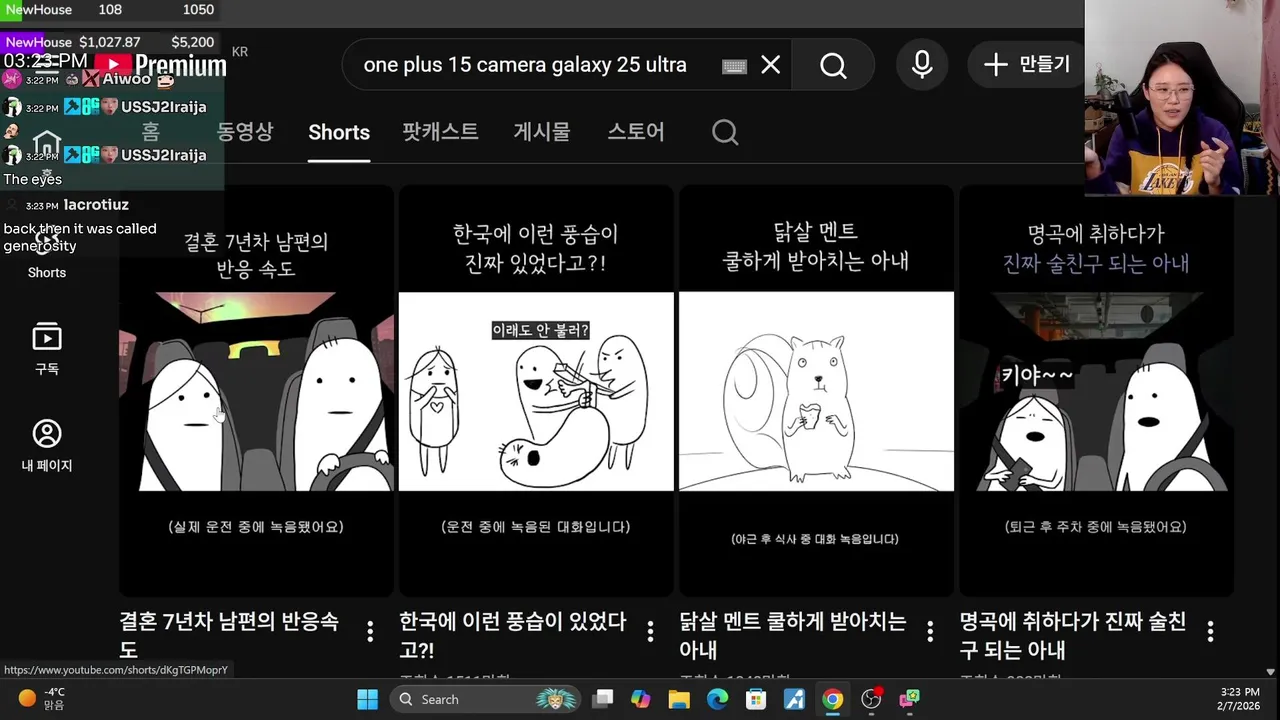Image resolution: width=1280 pixels, height=720 pixels.
Task: Select the Shorts tab
Action: tap(339, 132)
